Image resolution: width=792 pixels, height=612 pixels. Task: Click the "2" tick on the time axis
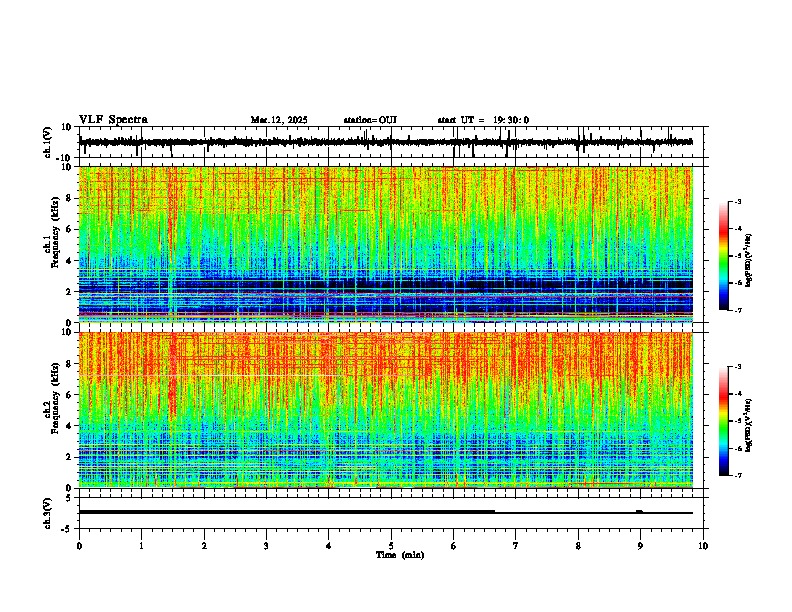(204, 545)
